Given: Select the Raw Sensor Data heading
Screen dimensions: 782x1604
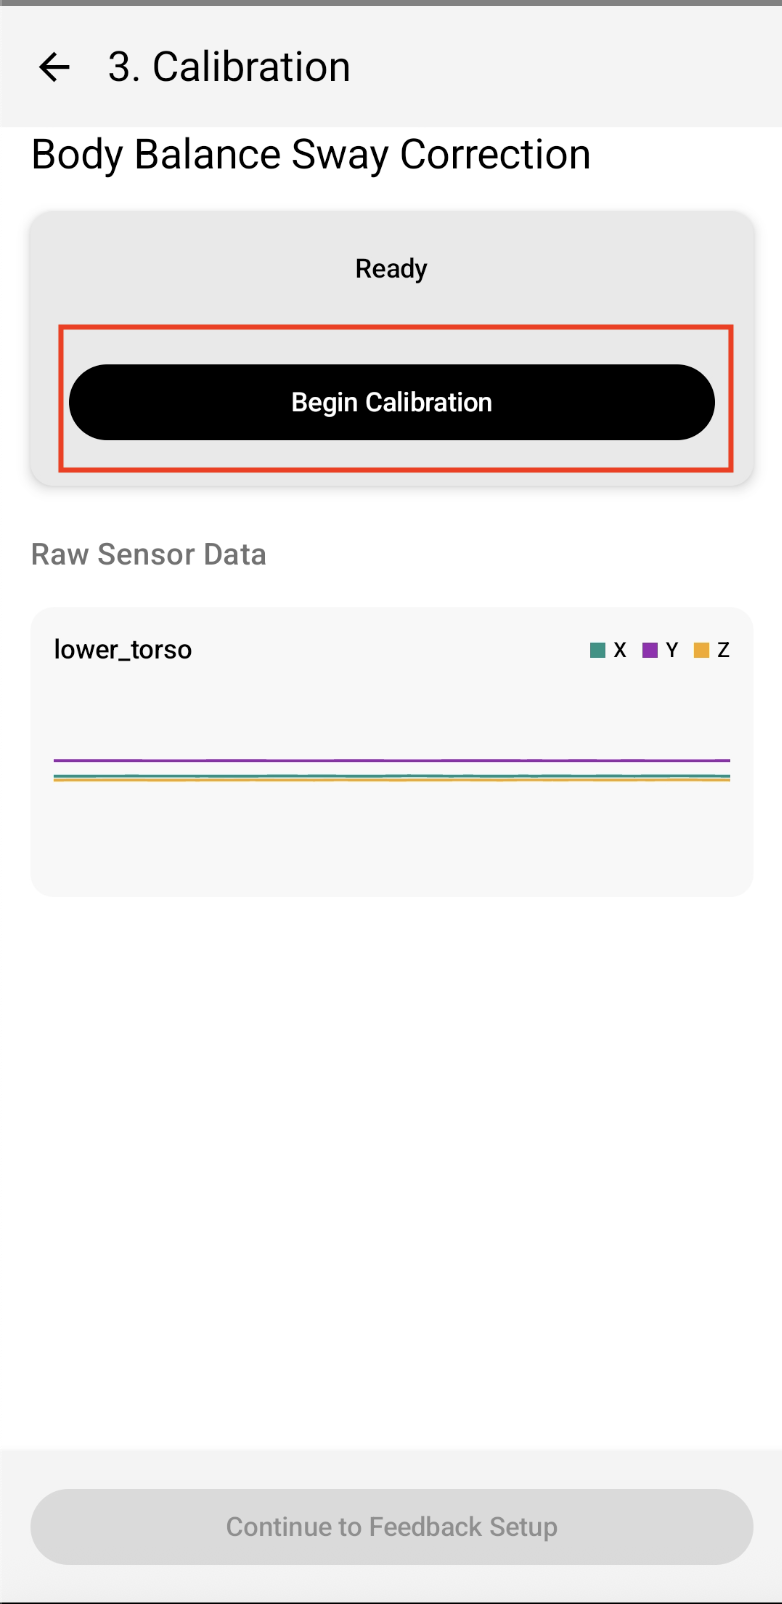Looking at the screenshot, I should [149, 554].
